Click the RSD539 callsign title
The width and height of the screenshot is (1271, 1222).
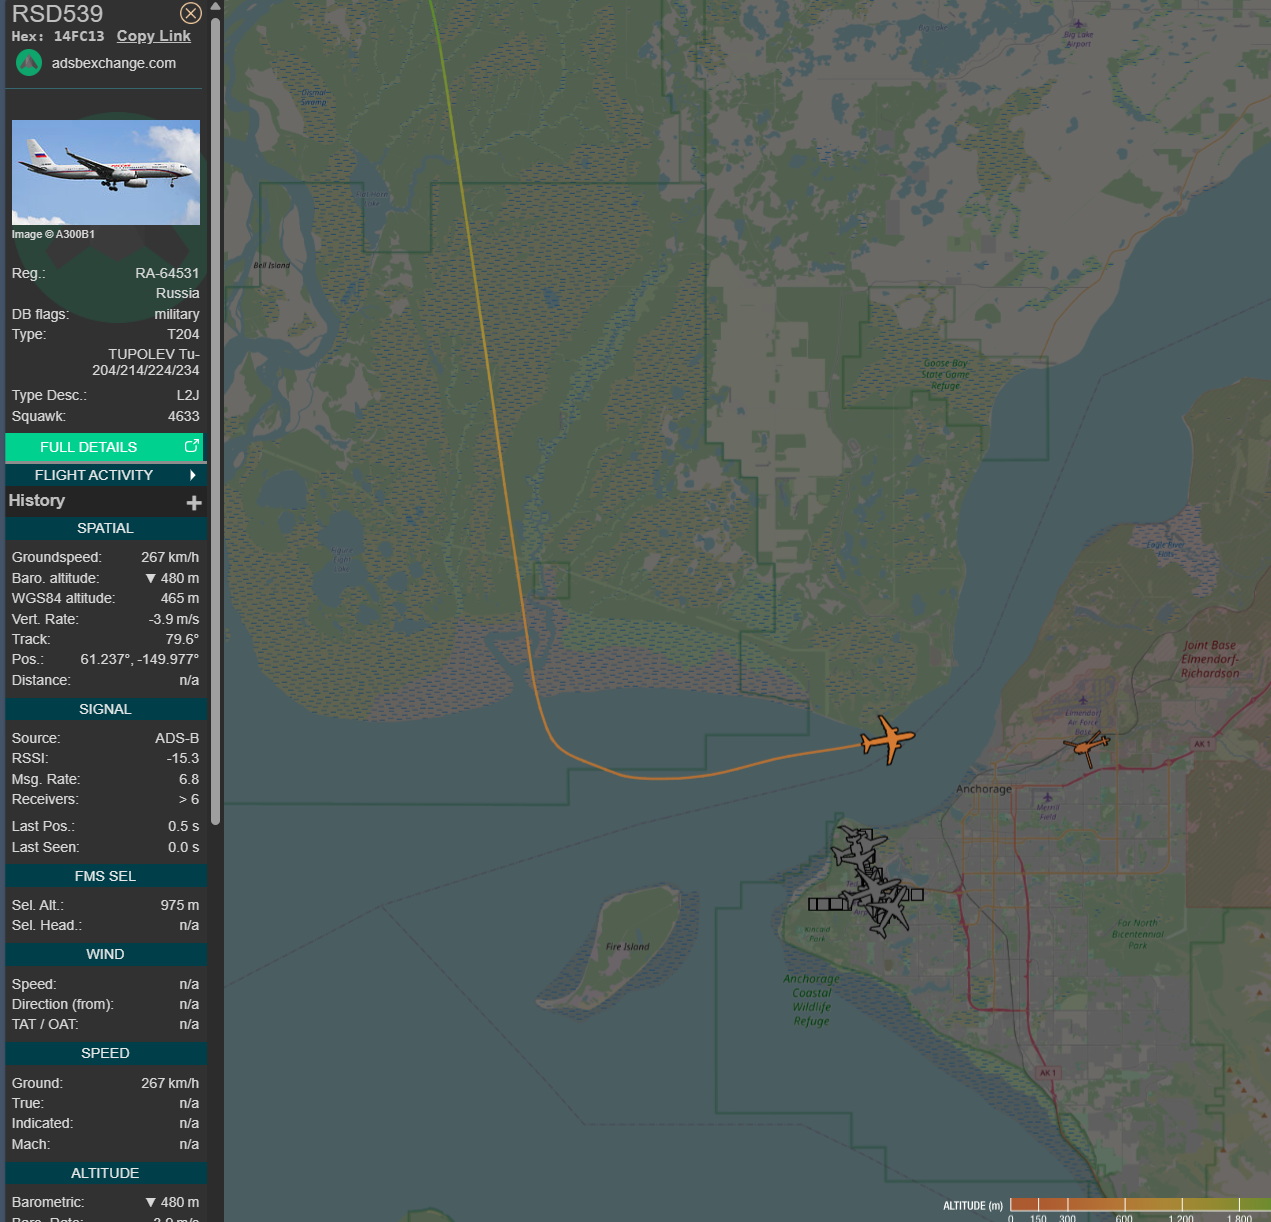57,14
